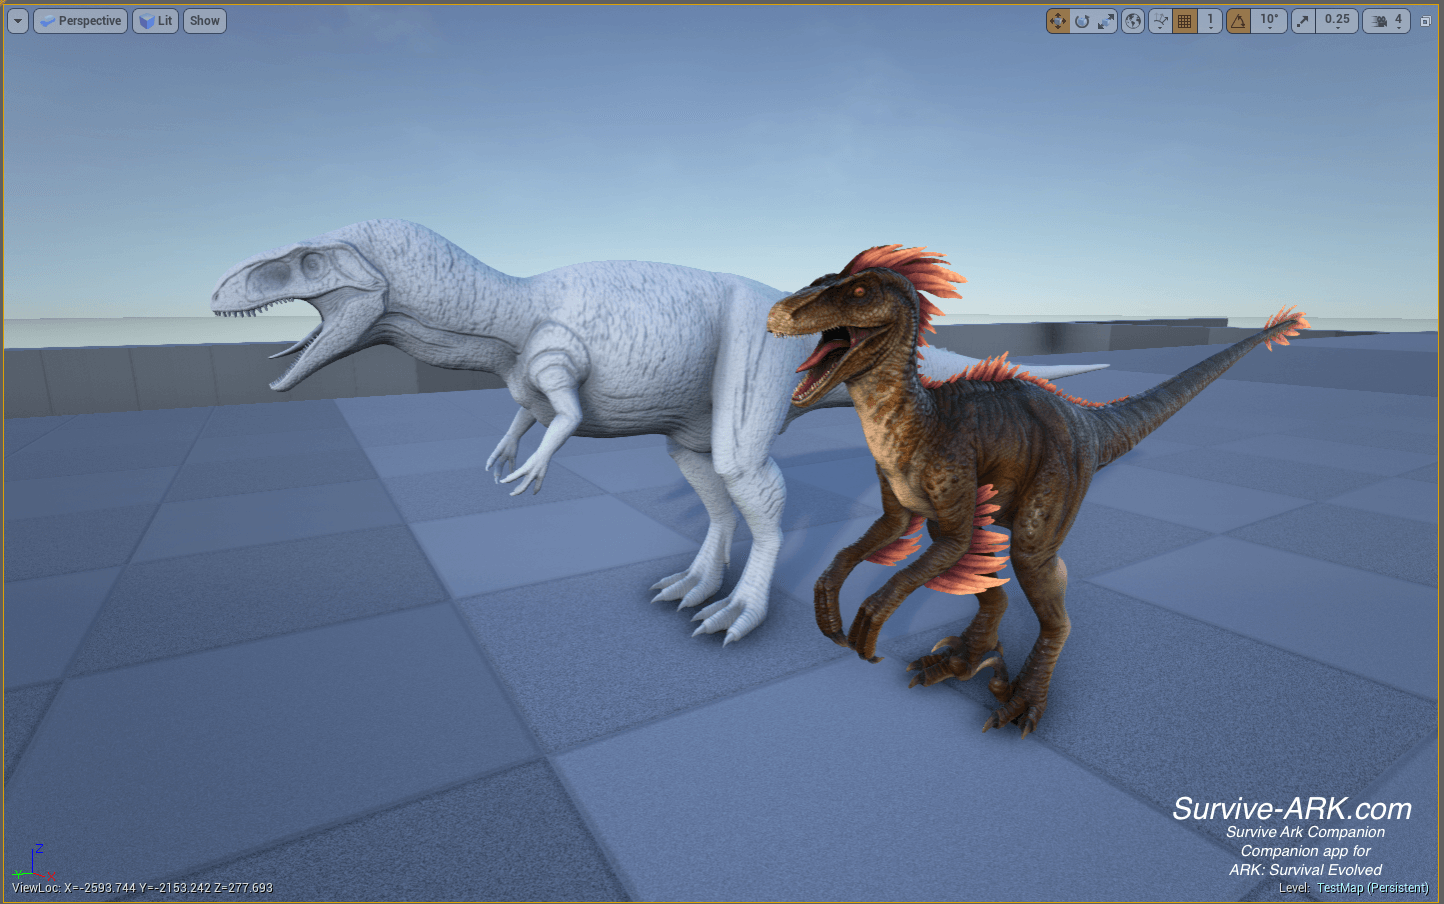Viewport: 1444px width, 904px height.
Task: Click the maximize/restore viewport icon
Action: [x=1426, y=21]
